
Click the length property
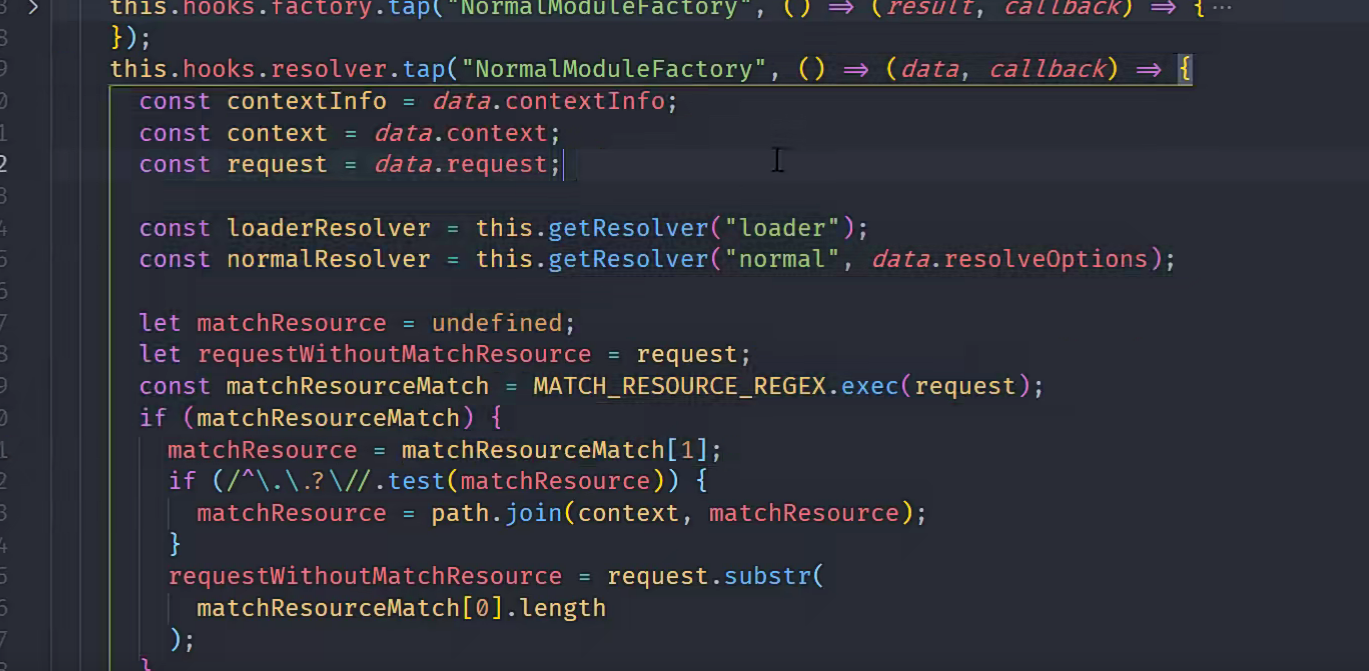point(562,609)
